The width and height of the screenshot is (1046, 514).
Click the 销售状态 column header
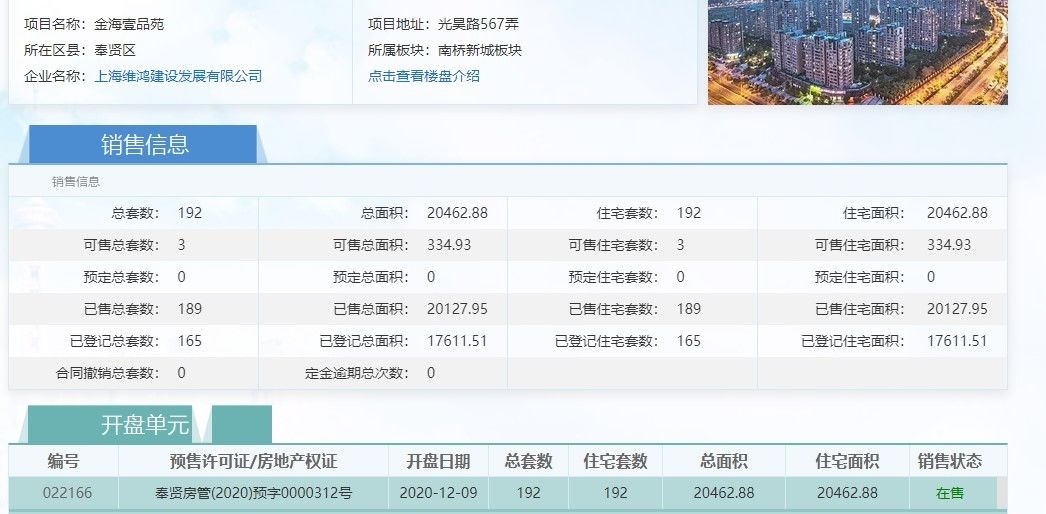tap(950, 461)
